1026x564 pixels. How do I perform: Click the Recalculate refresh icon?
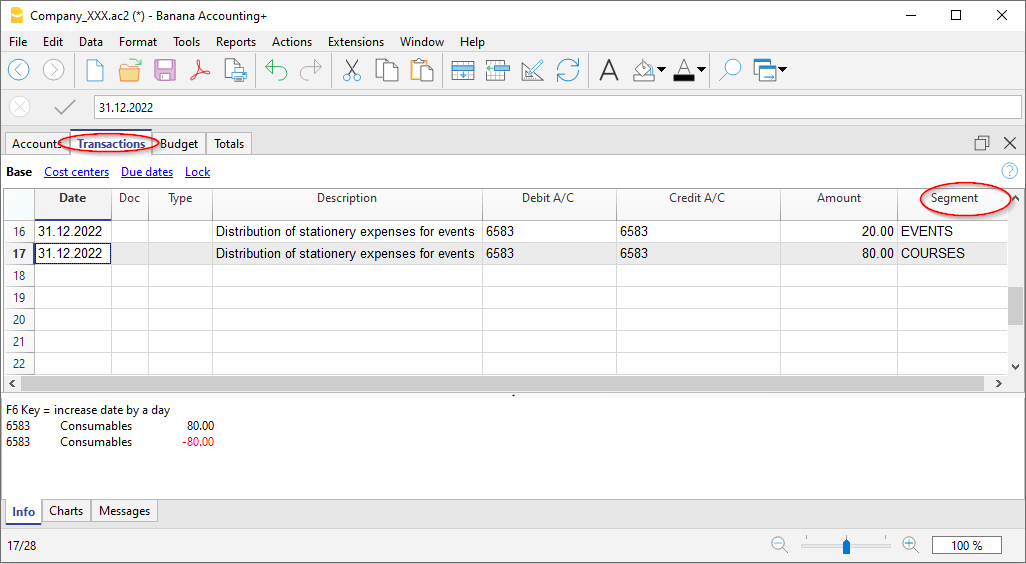click(568, 70)
